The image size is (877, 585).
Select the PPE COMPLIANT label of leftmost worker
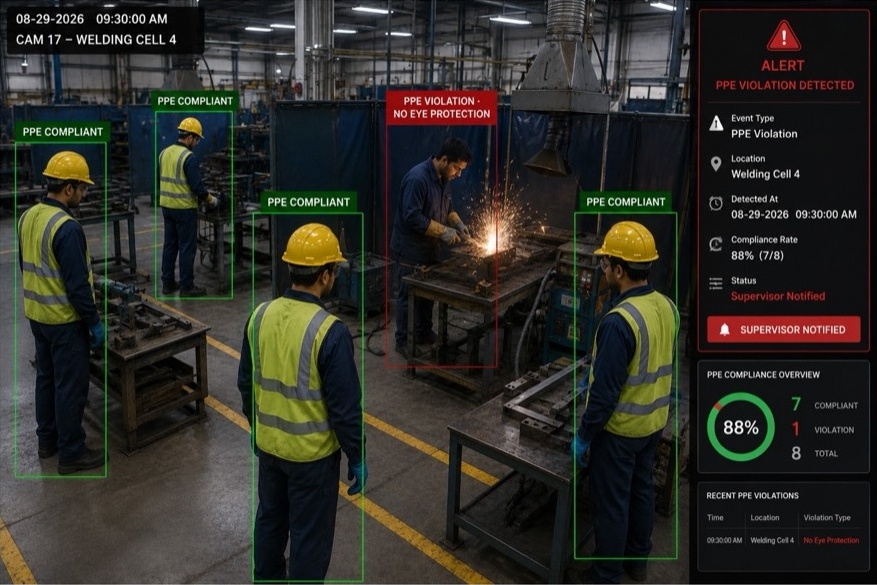pos(63,132)
